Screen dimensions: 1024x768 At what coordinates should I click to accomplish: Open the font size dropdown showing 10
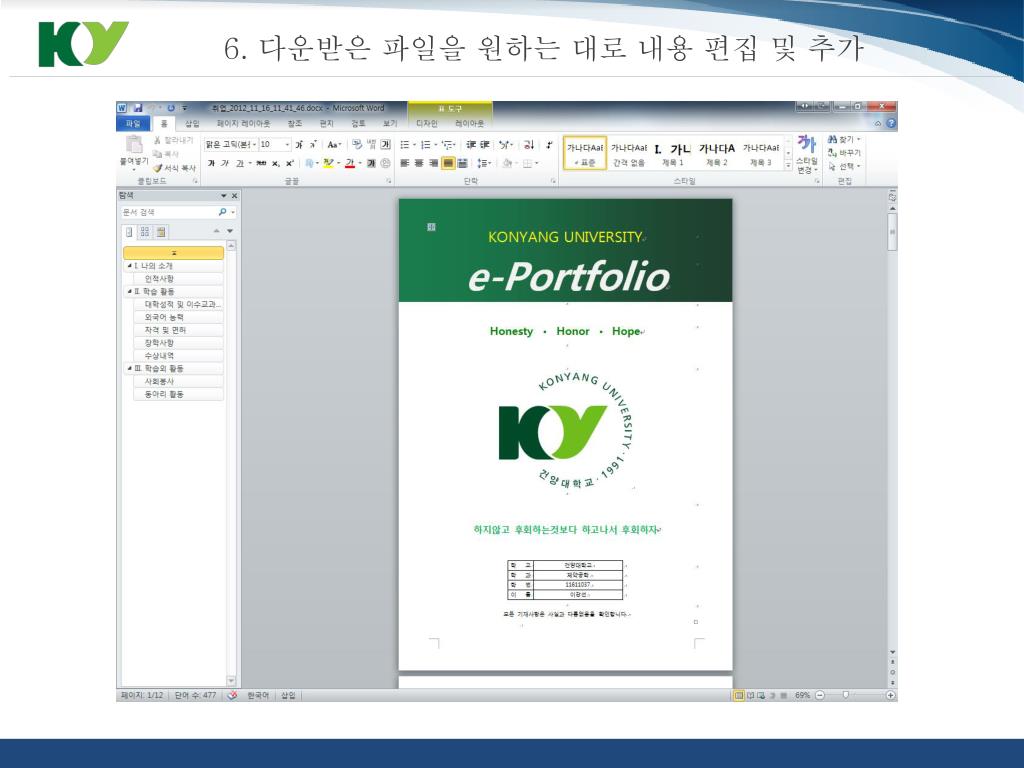pos(287,144)
